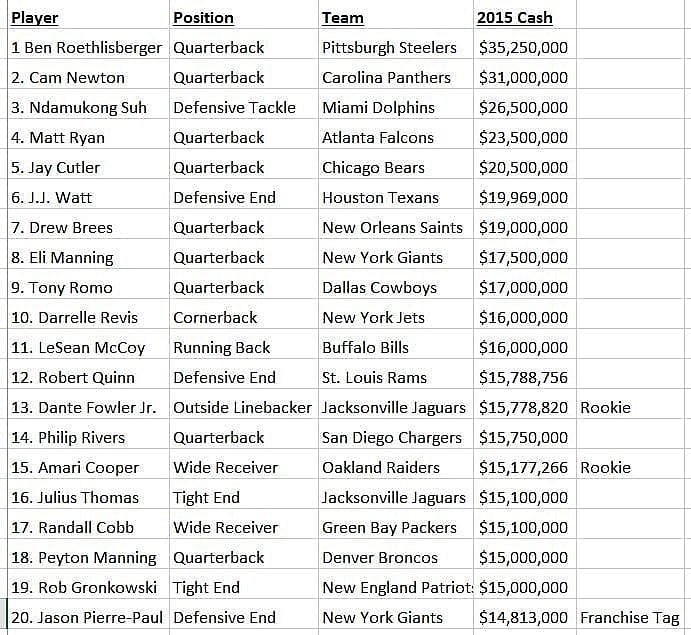691x635 pixels.
Task: Select the Amari Cooper cell
Action: (x=75, y=467)
